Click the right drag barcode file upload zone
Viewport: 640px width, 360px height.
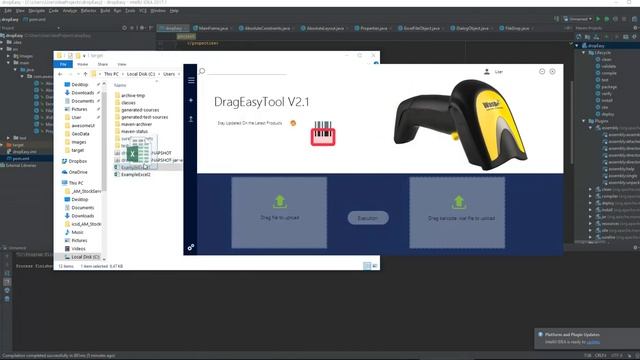click(x=457, y=212)
